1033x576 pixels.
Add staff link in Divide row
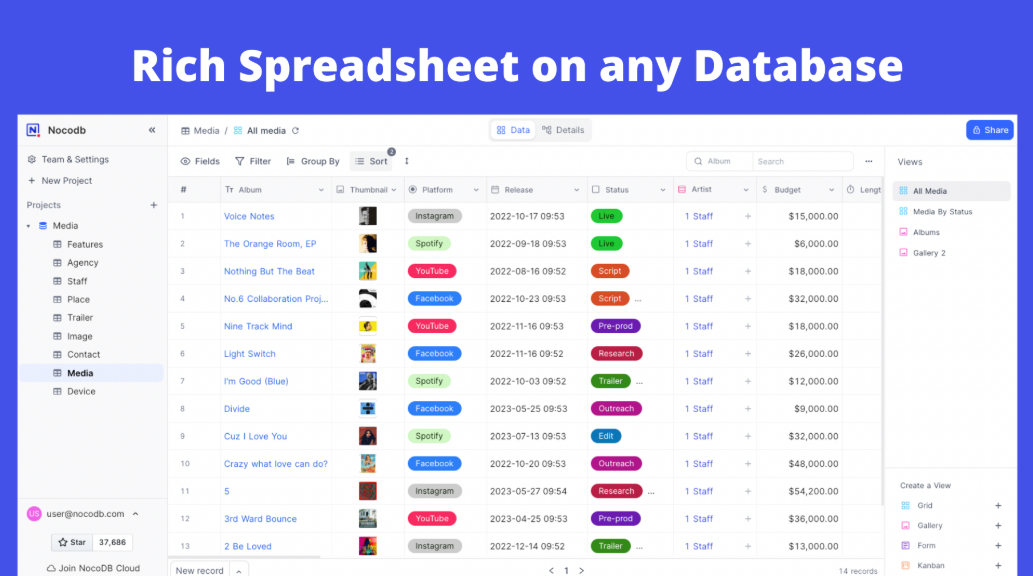(748, 409)
